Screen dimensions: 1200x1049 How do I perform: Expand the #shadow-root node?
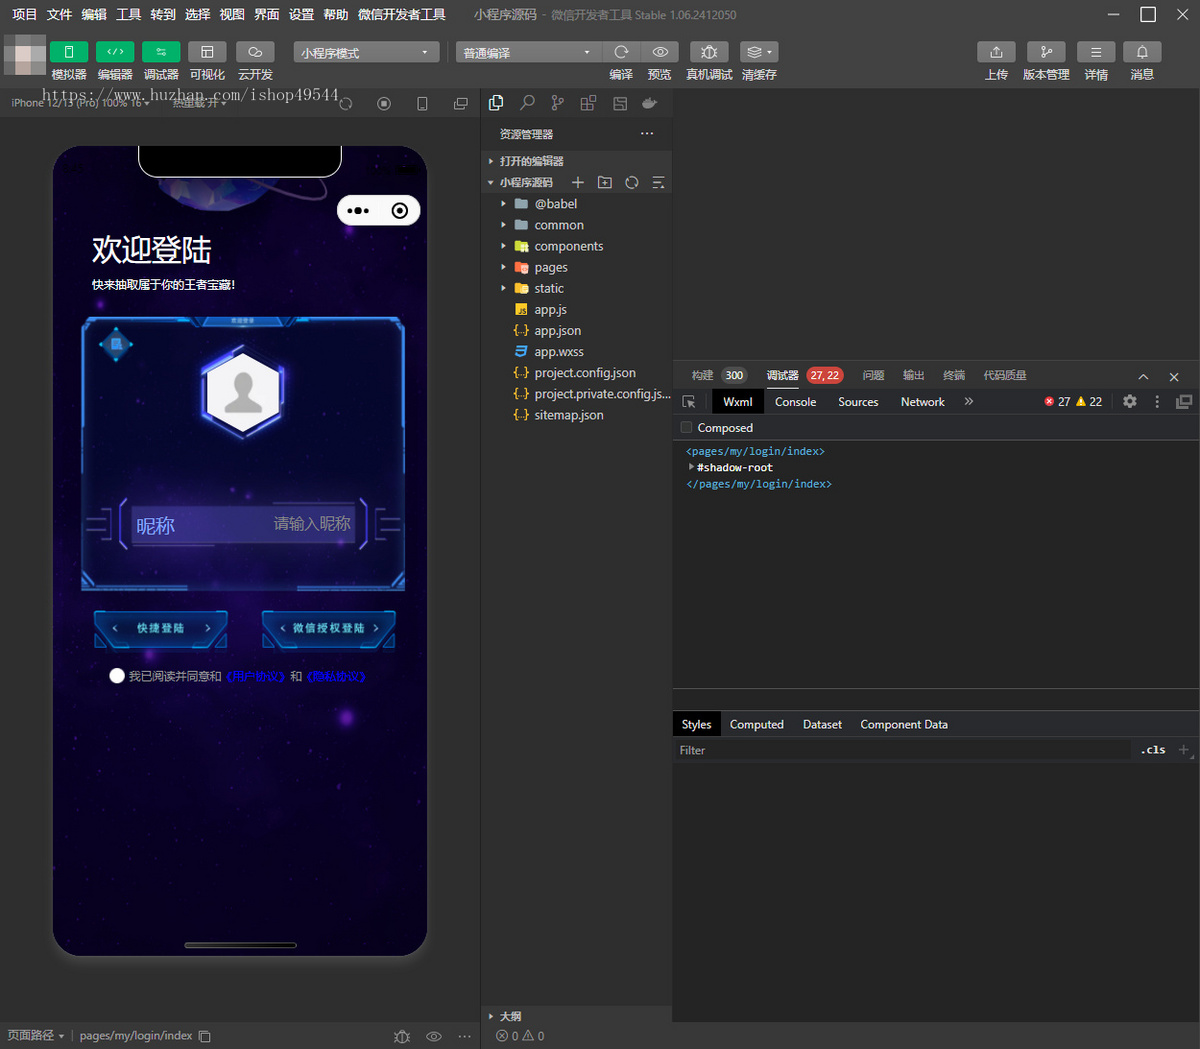coord(691,467)
